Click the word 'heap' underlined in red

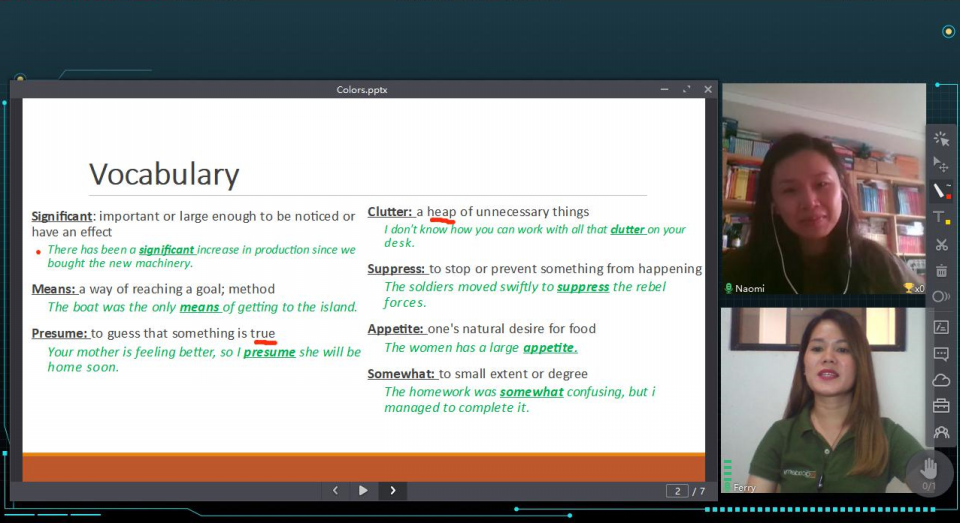point(441,212)
